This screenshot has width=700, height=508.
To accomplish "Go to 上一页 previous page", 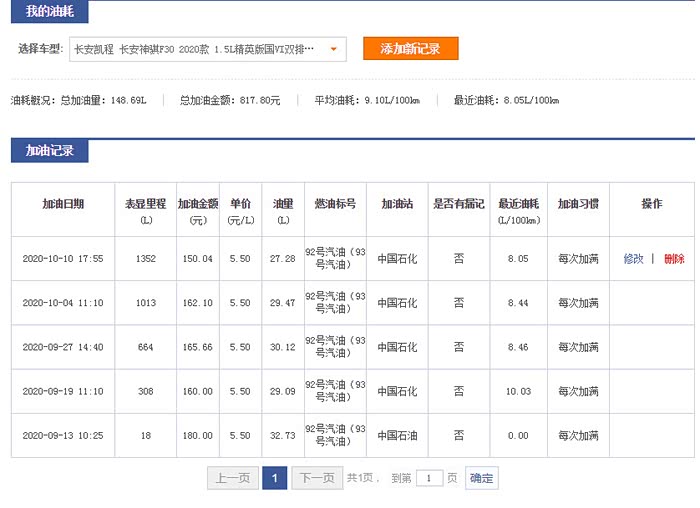I will [232, 478].
